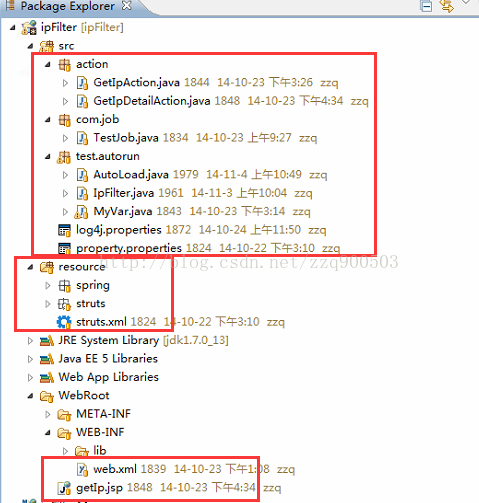Expand JRE System Library
This screenshot has height=503, width=479.
30,341
